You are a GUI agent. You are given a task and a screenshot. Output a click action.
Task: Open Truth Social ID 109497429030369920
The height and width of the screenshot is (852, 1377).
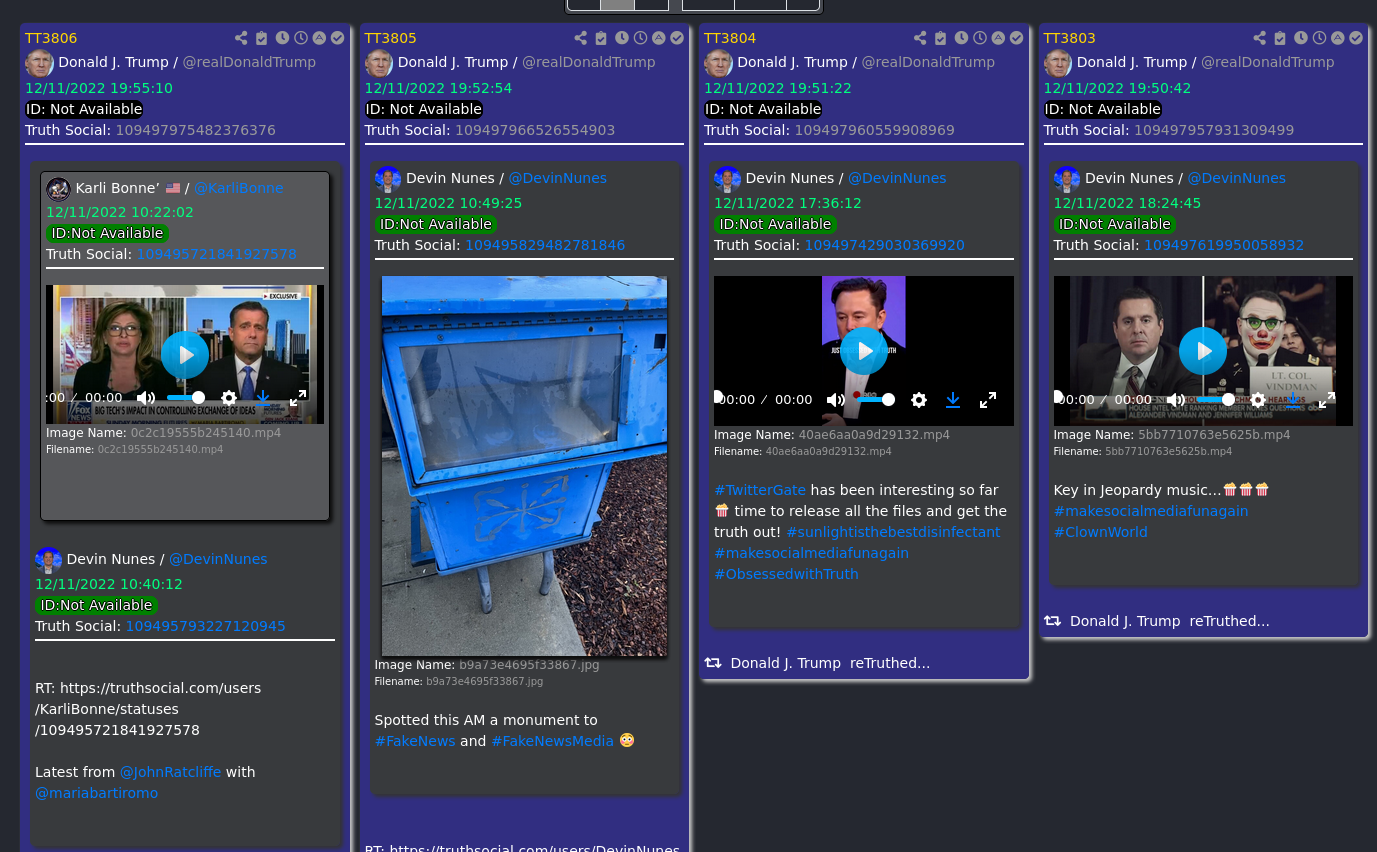click(x=884, y=245)
